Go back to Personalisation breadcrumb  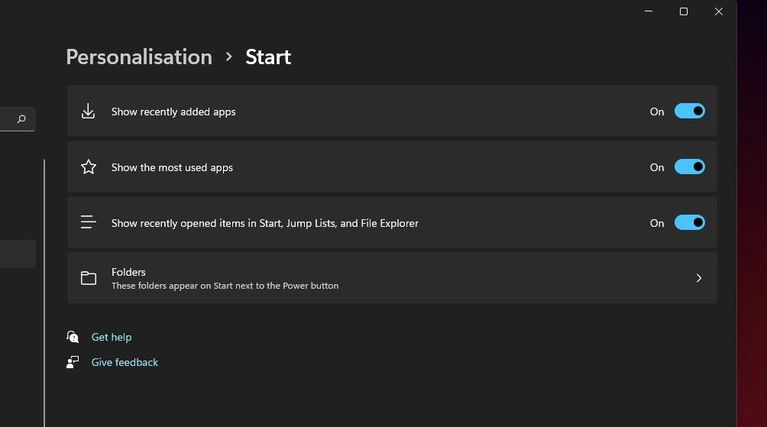139,57
